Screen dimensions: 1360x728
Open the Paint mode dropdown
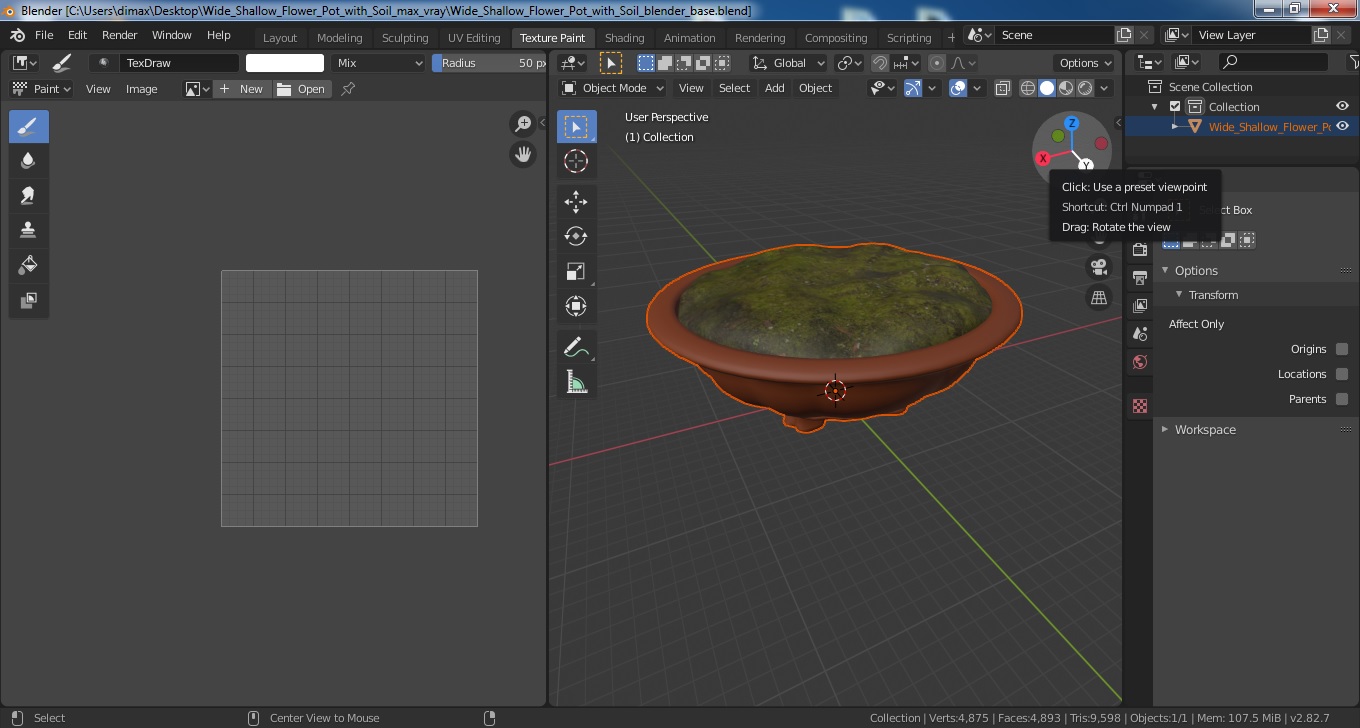(41, 89)
